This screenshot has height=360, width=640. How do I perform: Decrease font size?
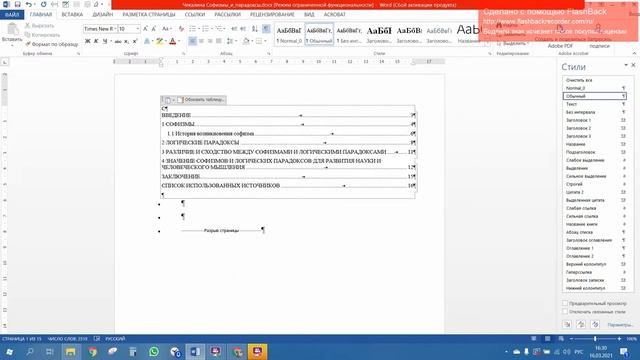click(x=154, y=29)
